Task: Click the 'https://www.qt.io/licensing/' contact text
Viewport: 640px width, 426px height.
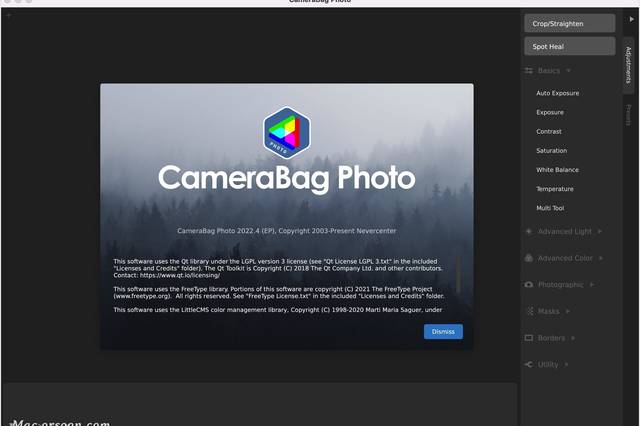Action: [x=180, y=275]
